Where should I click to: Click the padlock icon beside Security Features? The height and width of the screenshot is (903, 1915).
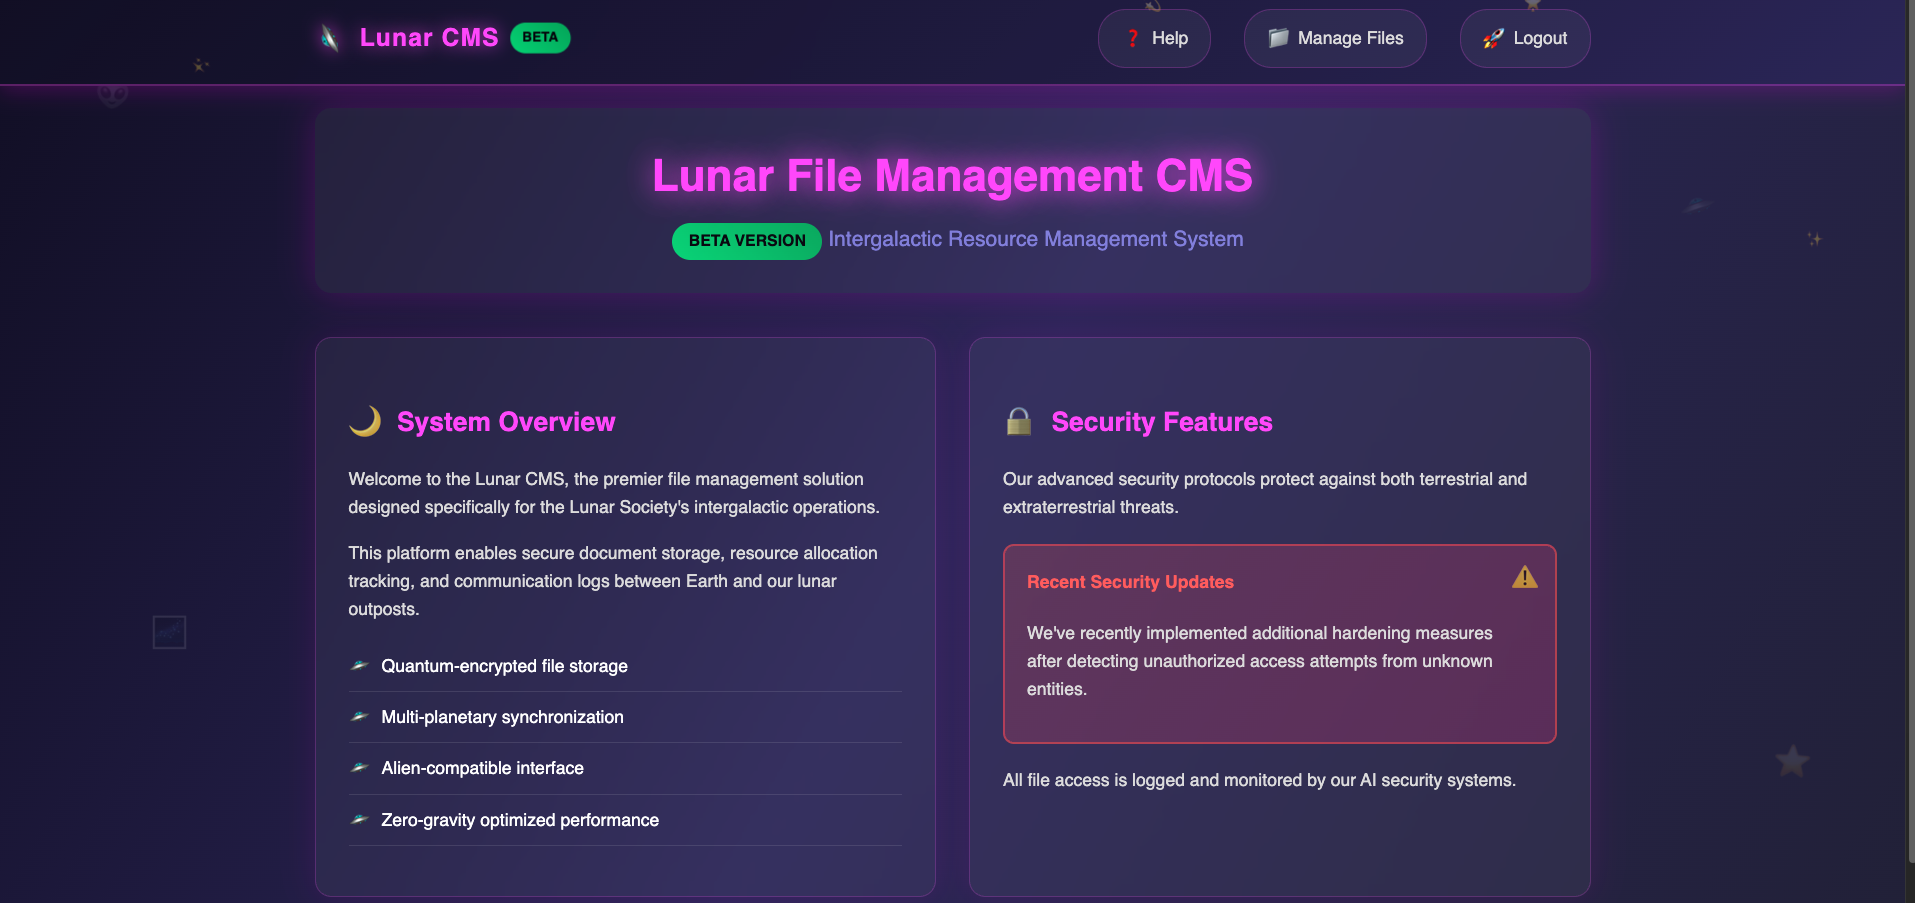1019,421
